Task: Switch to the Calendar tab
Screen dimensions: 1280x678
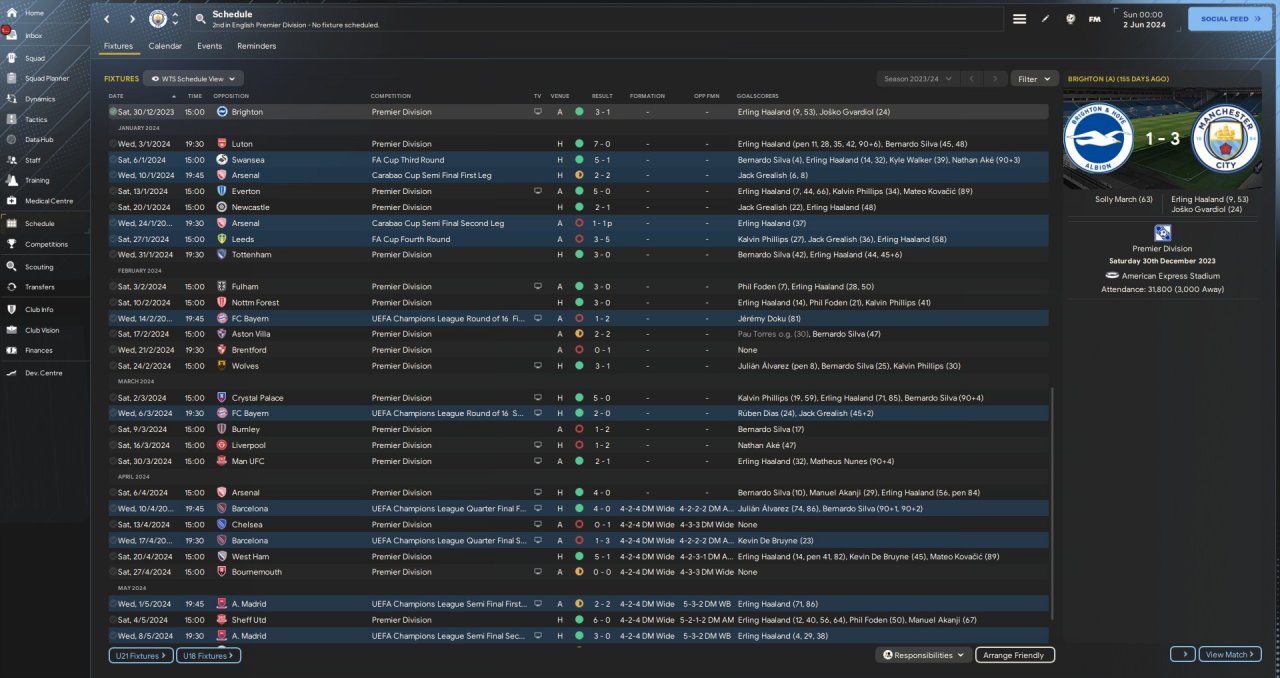Action: (165, 46)
